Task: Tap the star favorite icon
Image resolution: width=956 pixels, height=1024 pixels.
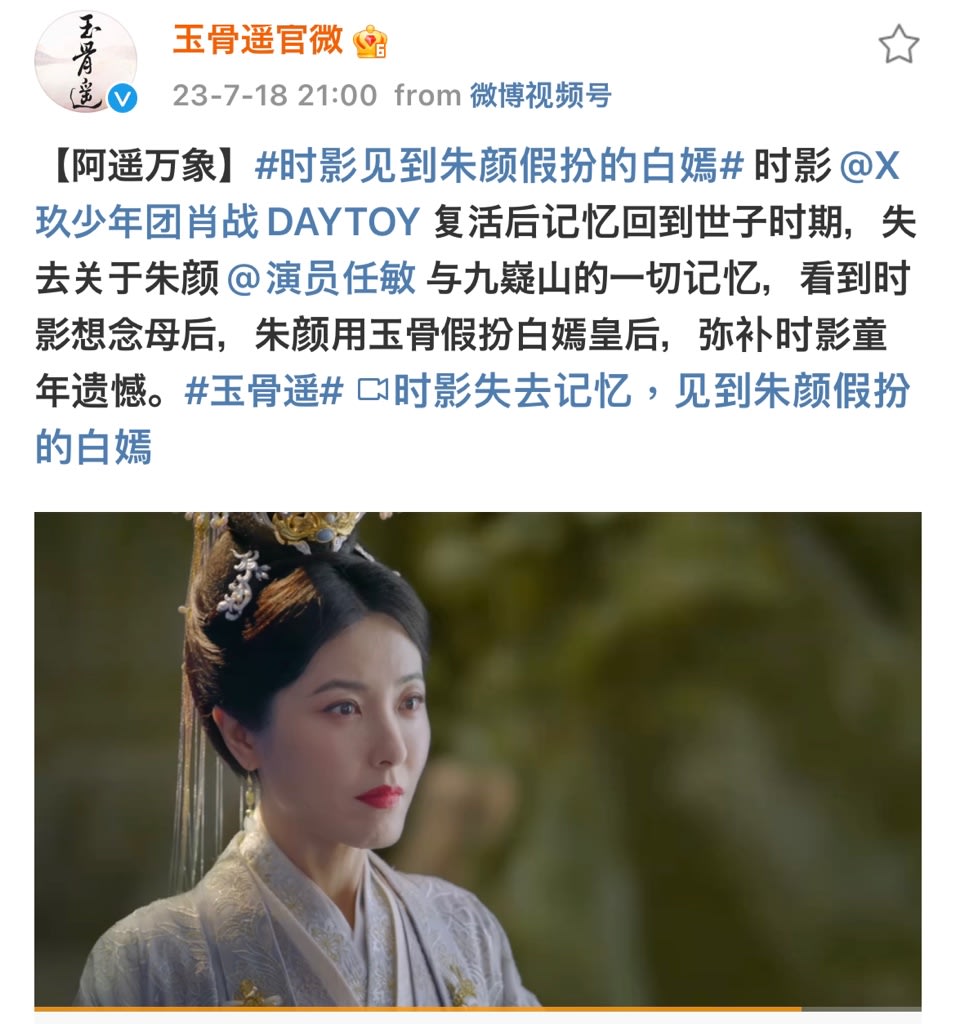Action: [899, 44]
